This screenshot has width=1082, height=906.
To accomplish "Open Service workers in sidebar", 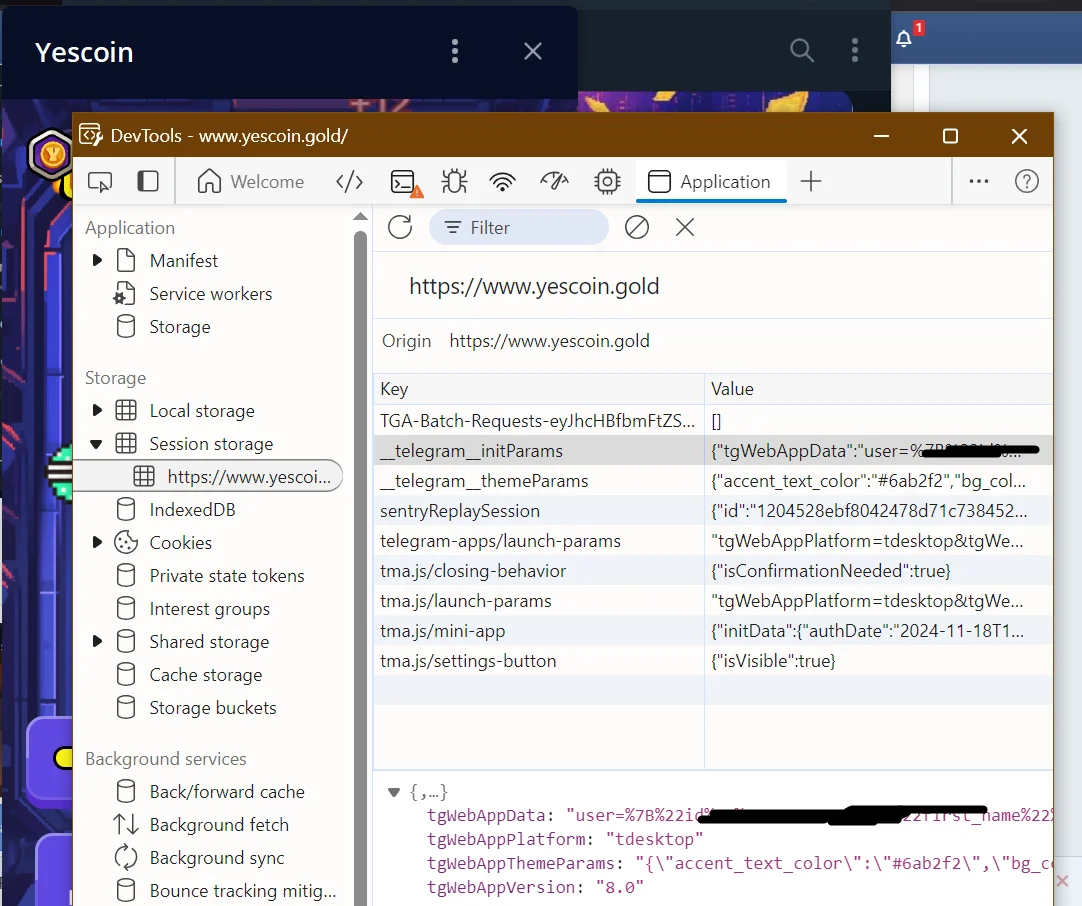I will click(x=210, y=294).
